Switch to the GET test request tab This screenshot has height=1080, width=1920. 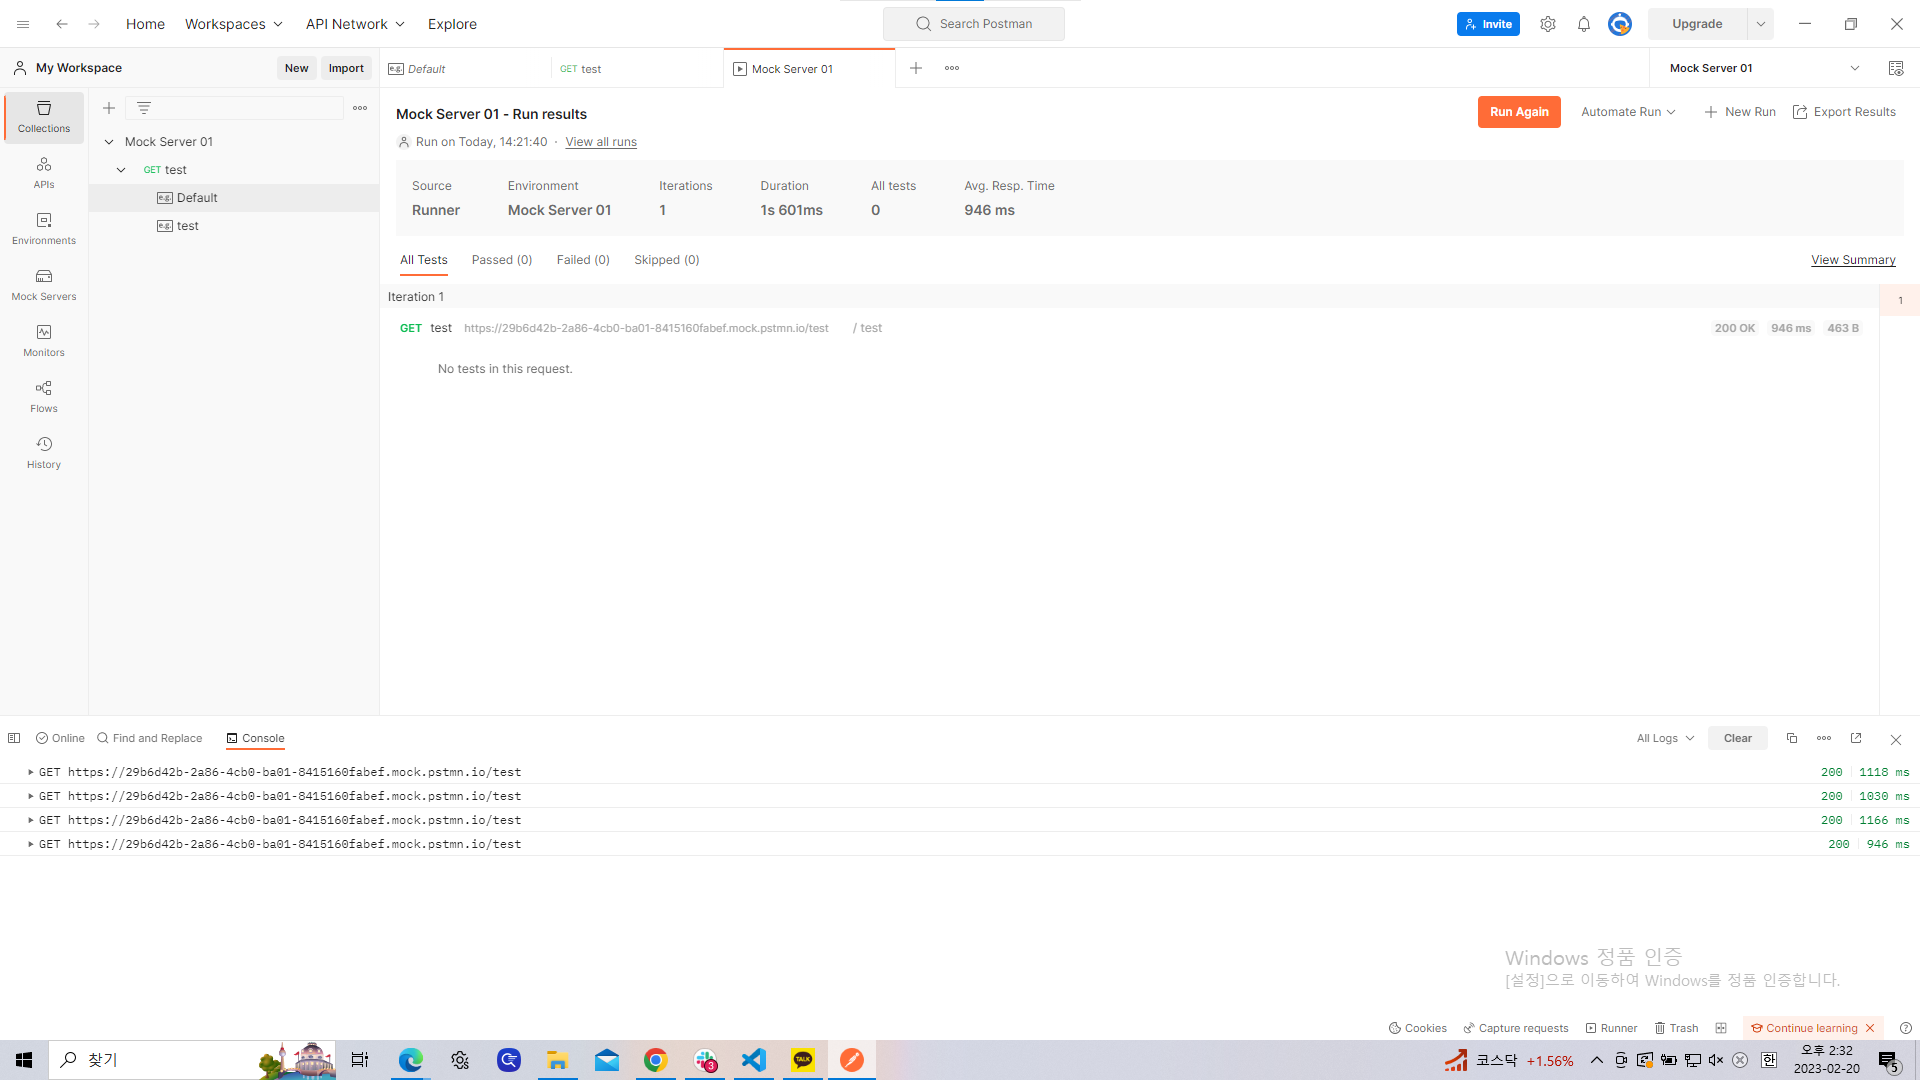tap(636, 69)
